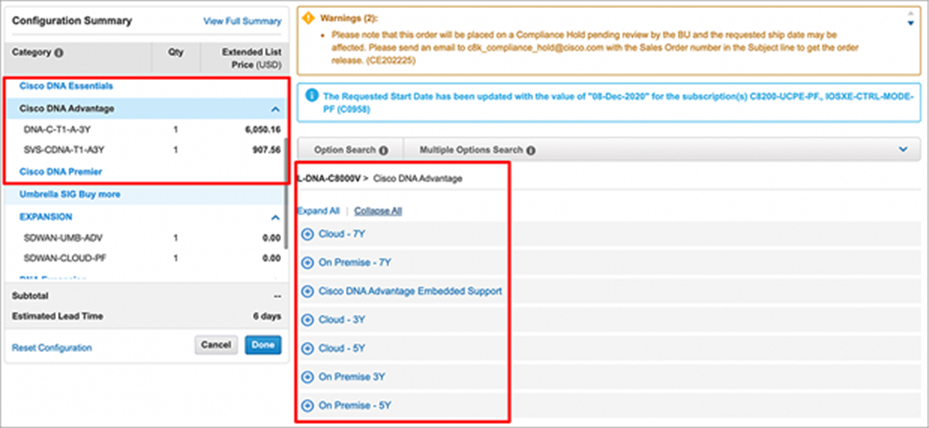This screenshot has height=428, width=929.
Task: Select the SDWAN-CLOUD-PF row
Action: tap(145, 259)
